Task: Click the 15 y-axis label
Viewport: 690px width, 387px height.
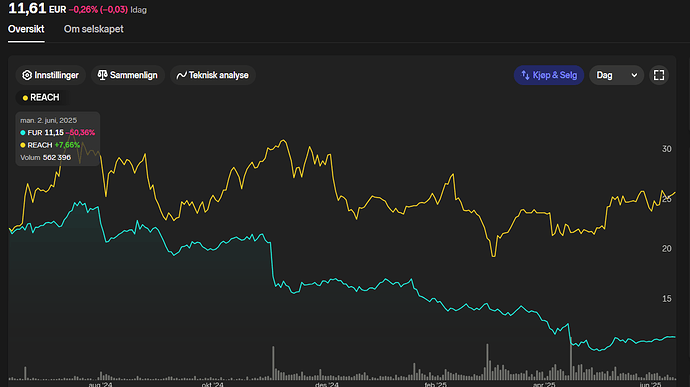Action: point(667,299)
